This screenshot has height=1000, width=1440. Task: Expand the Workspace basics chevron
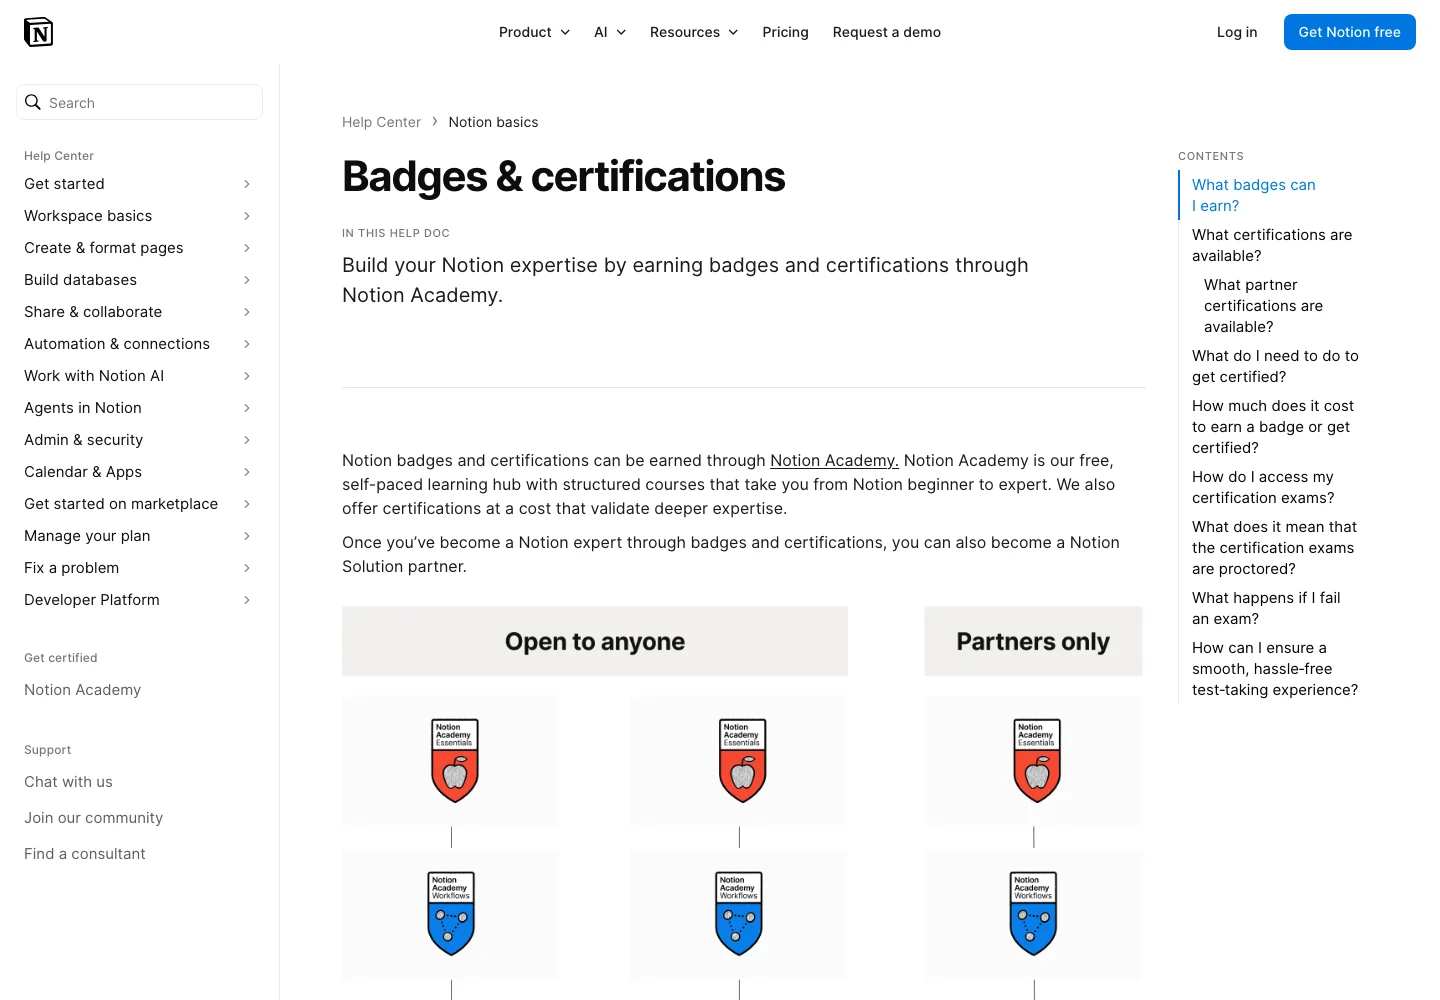tap(247, 216)
